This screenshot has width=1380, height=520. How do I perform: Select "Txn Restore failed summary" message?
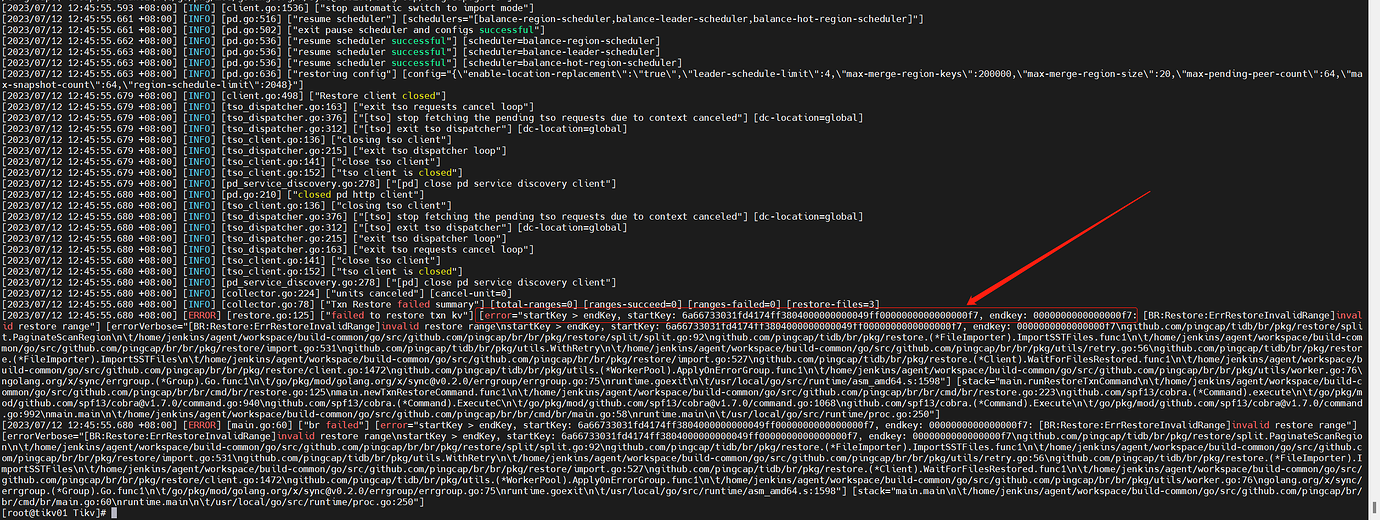tap(401, 303)
